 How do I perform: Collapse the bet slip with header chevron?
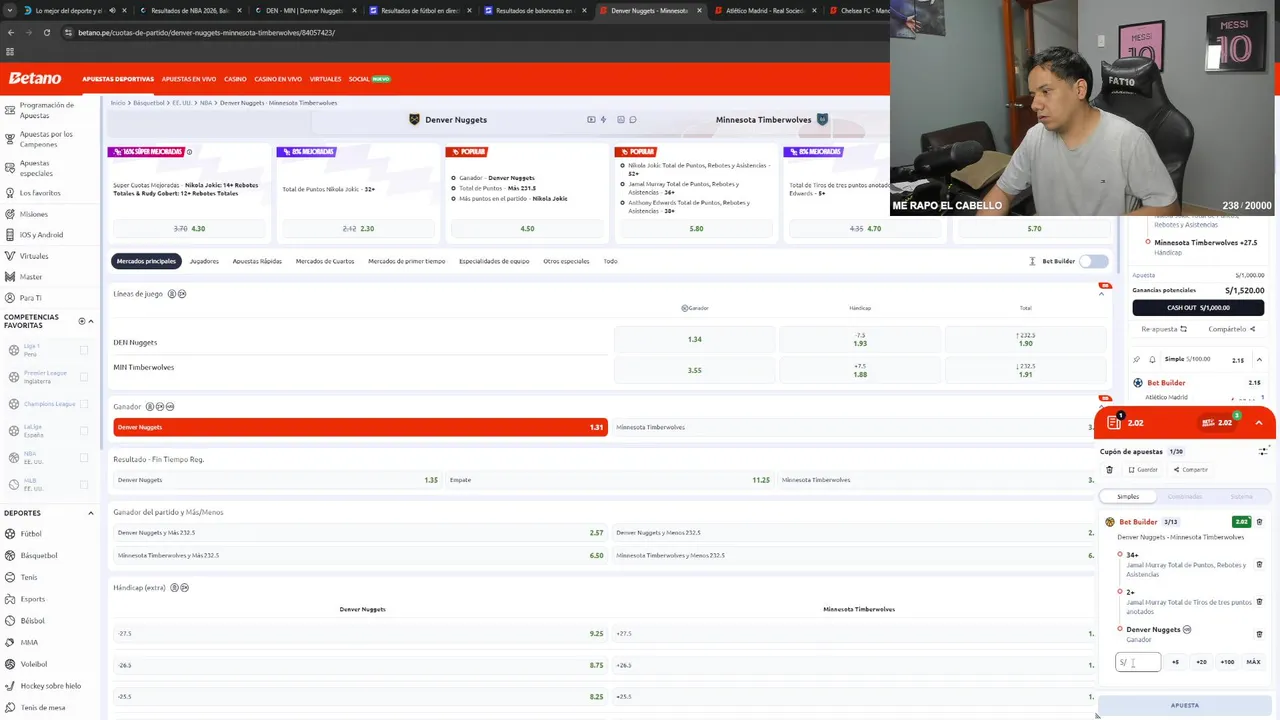[x=1259, y=423]
